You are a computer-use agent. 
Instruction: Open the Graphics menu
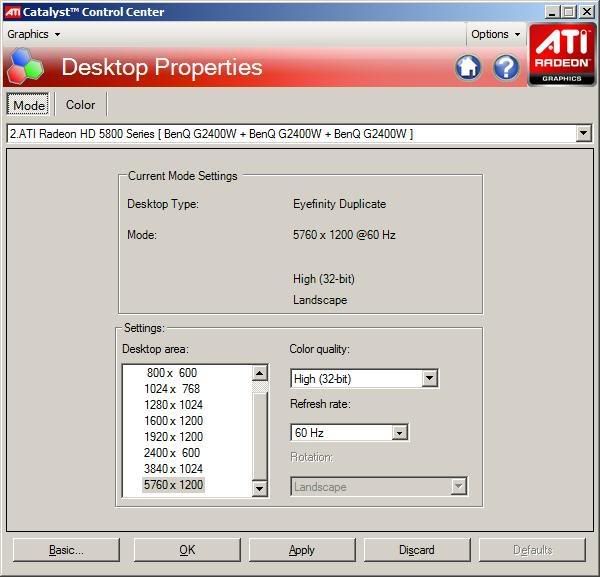(33, 34)
